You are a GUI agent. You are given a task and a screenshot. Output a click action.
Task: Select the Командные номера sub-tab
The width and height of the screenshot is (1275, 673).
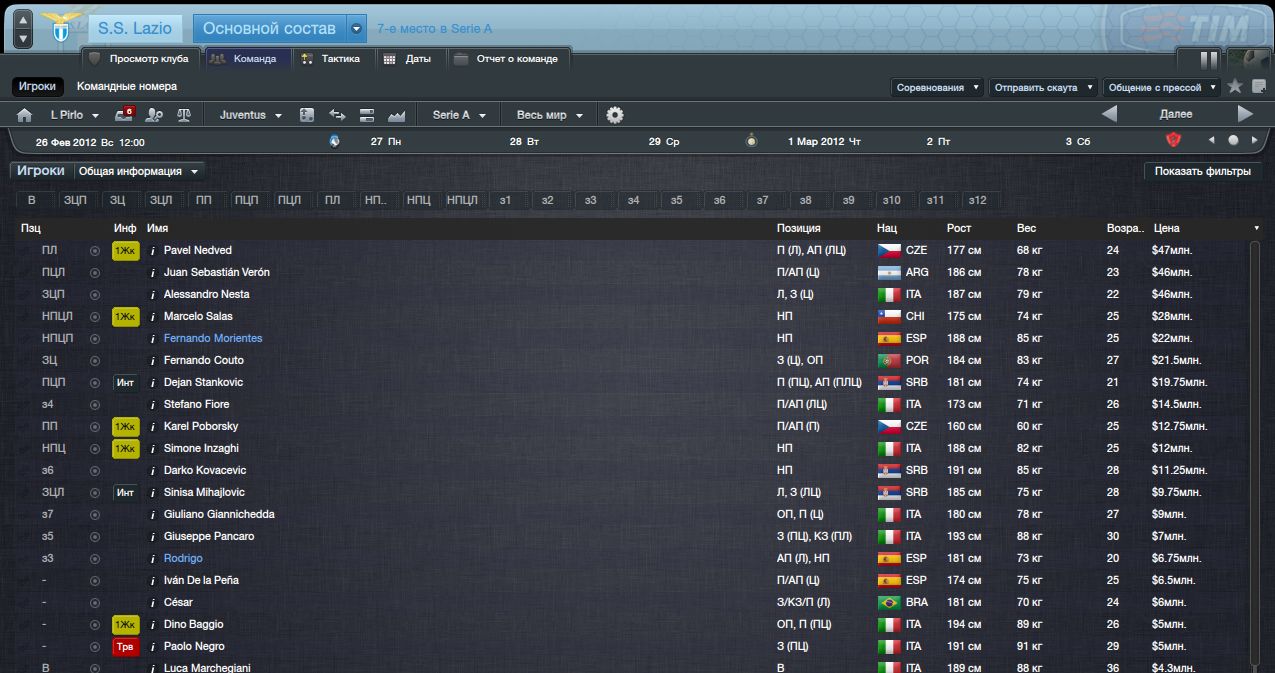point(126,87)
